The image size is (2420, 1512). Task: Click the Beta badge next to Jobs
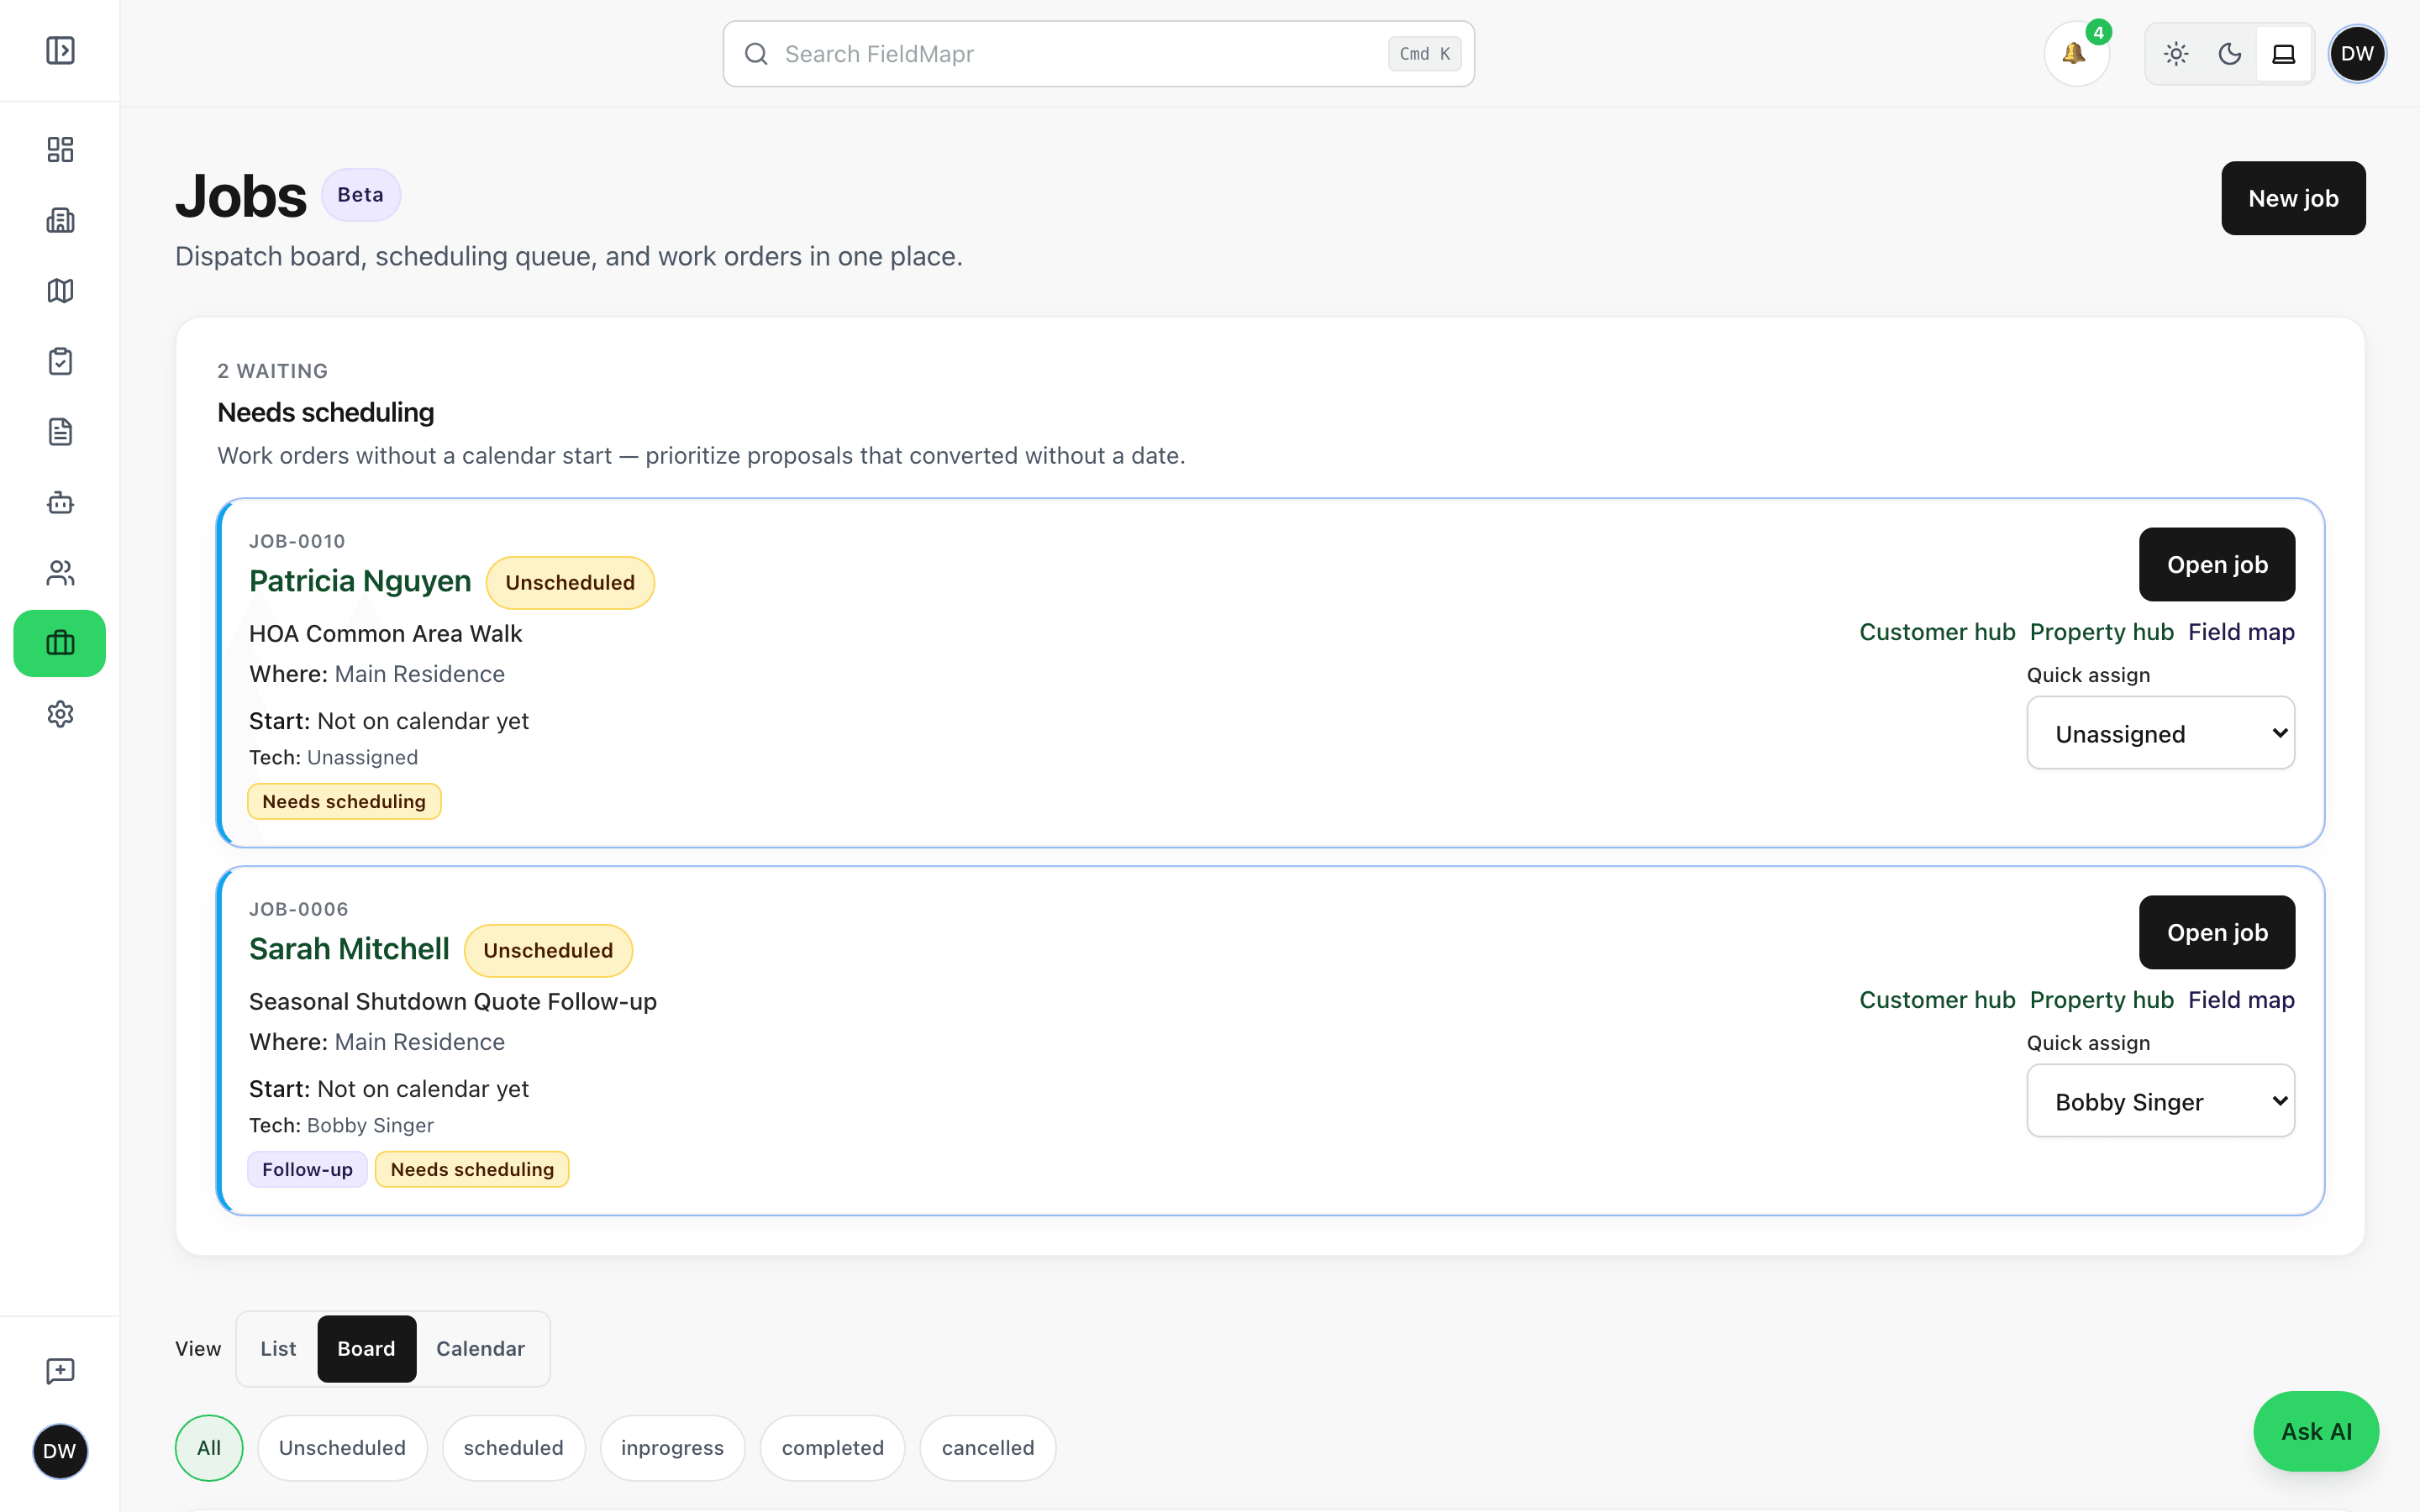click(x=360, y=195)
